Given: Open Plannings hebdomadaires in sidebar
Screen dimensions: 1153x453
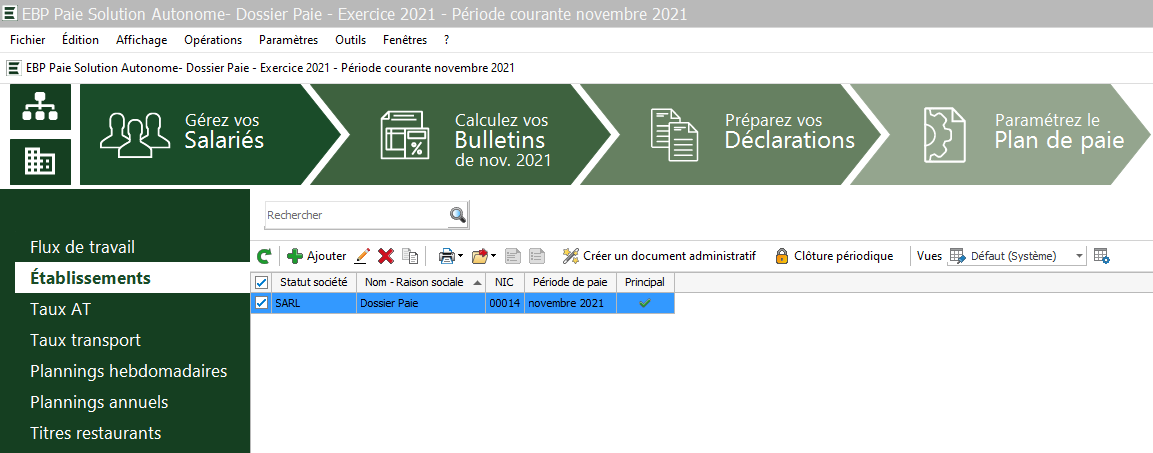Looking at the screenshot, I should [129, 371].
